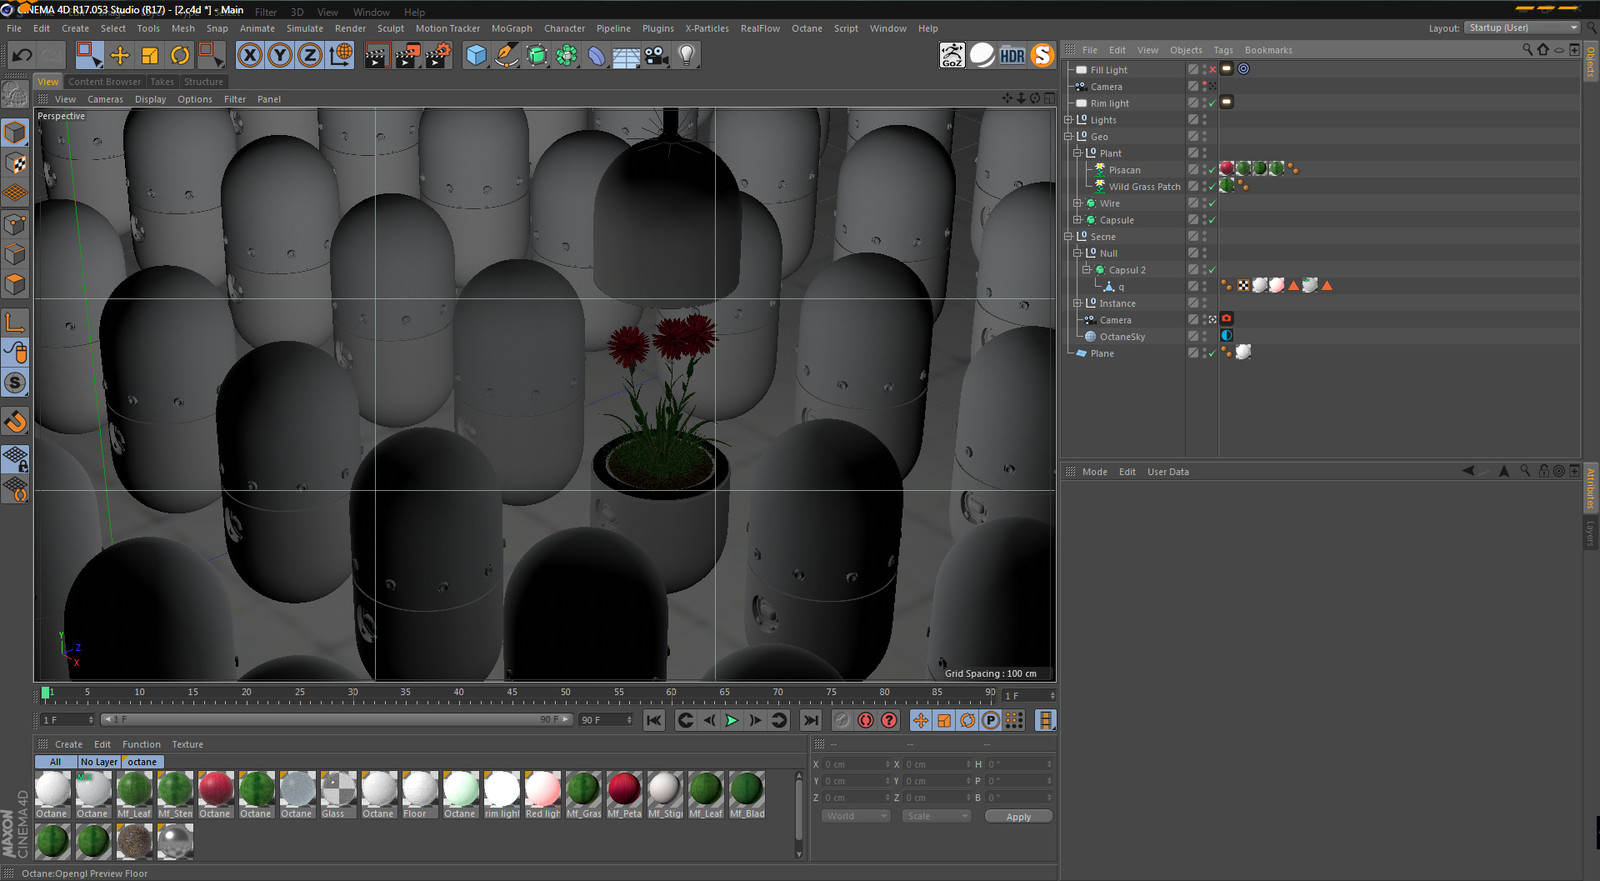Image resolution: width=1600 pixels, height=881 pixels.
Task: Expand the Wire object tree
Action: click(1077, 203)
